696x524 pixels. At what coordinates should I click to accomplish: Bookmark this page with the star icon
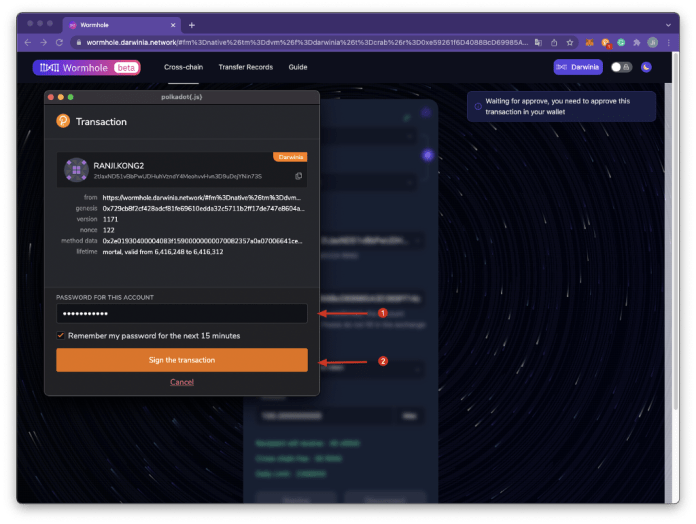pos(570,43)
